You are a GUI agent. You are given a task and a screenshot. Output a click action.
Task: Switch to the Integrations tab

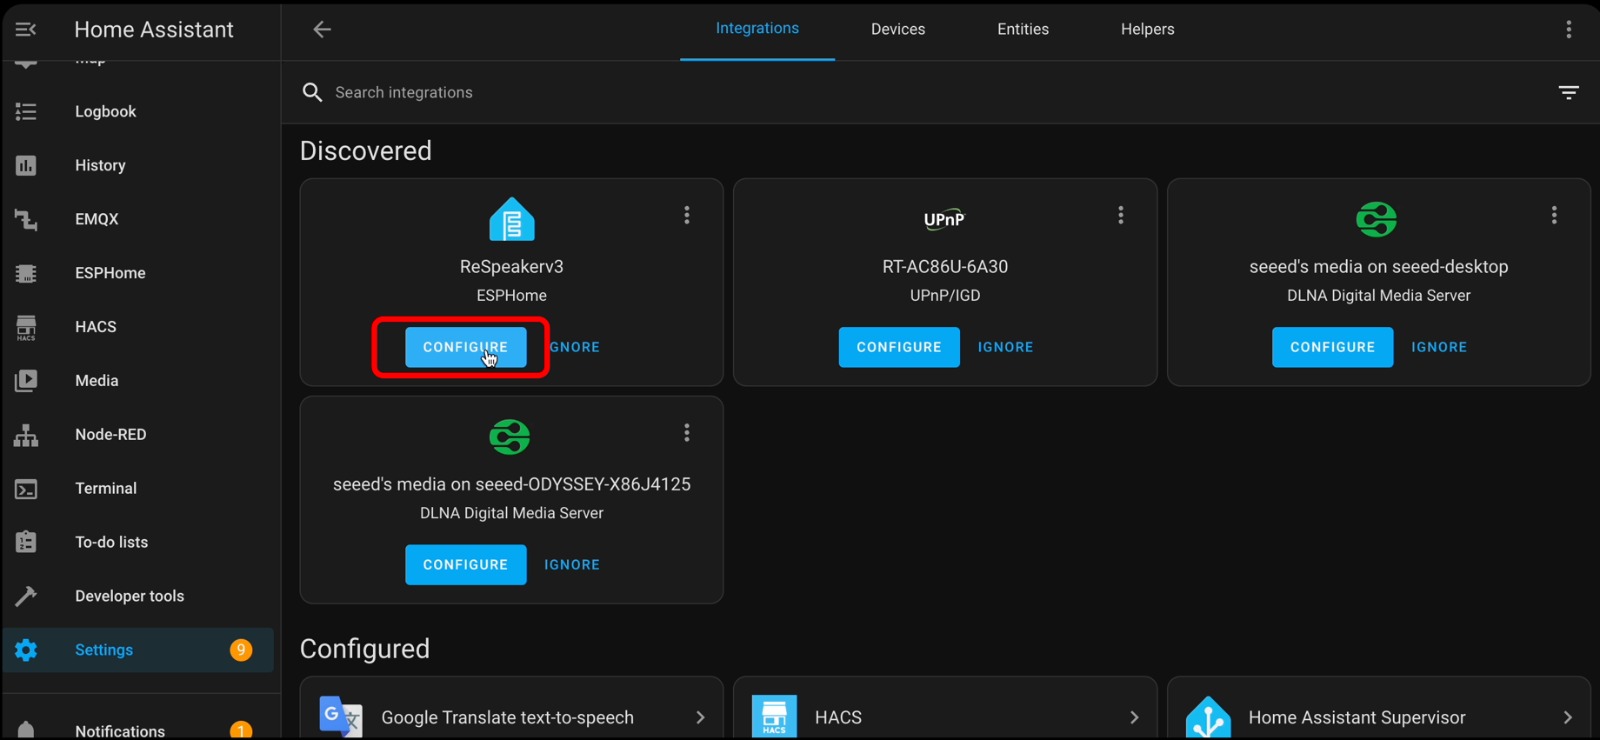[757, 29]
